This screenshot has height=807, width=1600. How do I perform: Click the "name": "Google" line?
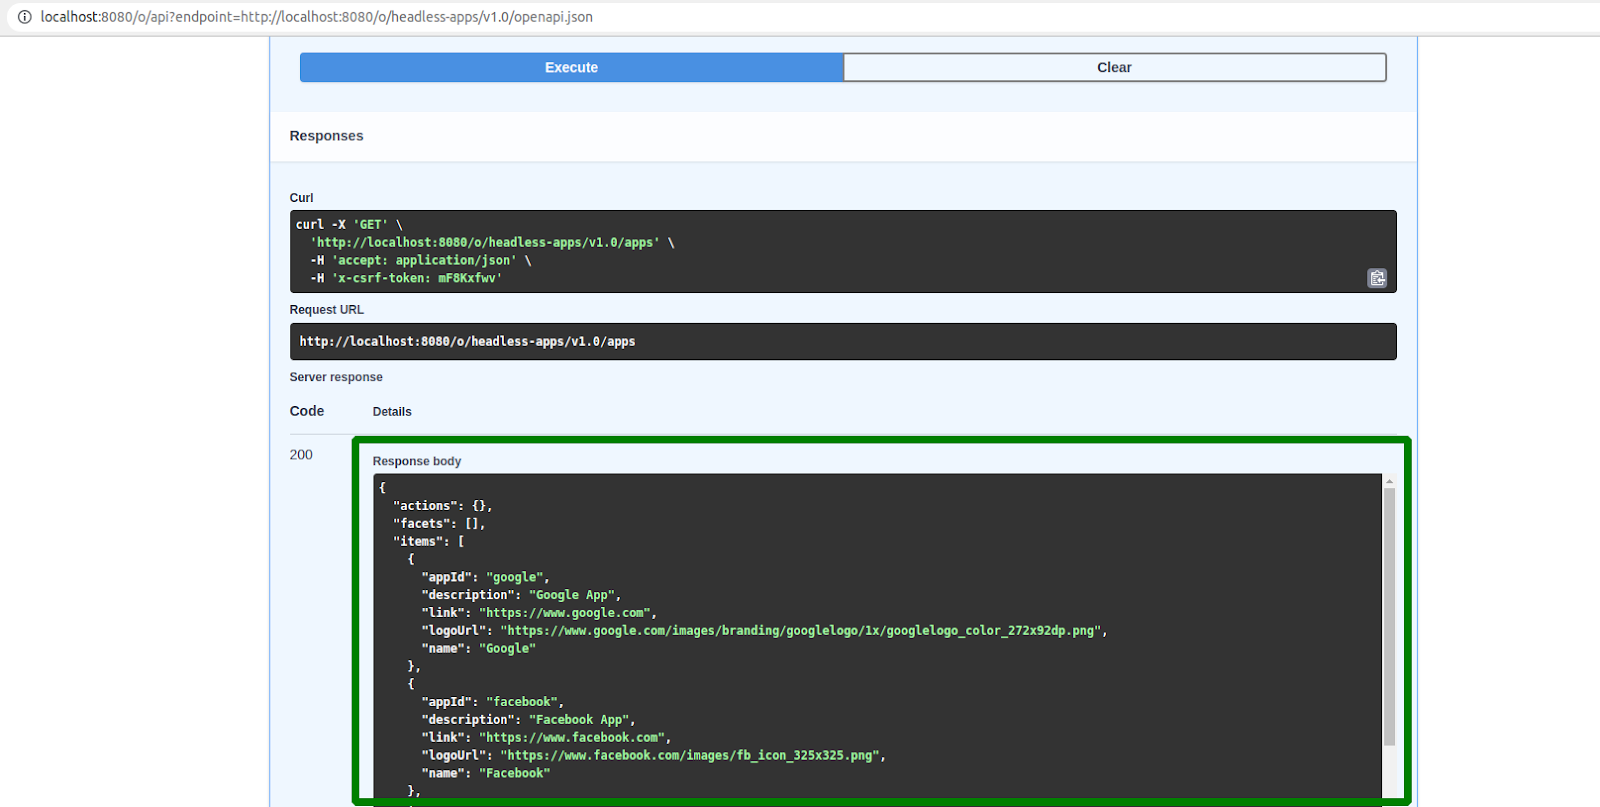pos(478,649)
